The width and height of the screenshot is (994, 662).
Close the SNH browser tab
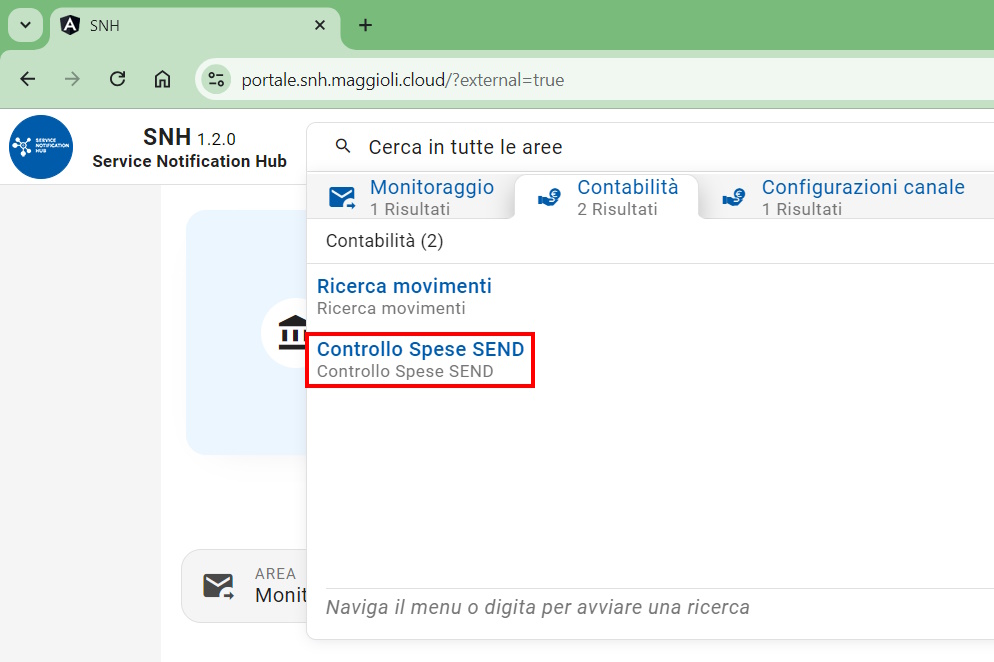tap(320, 25)
